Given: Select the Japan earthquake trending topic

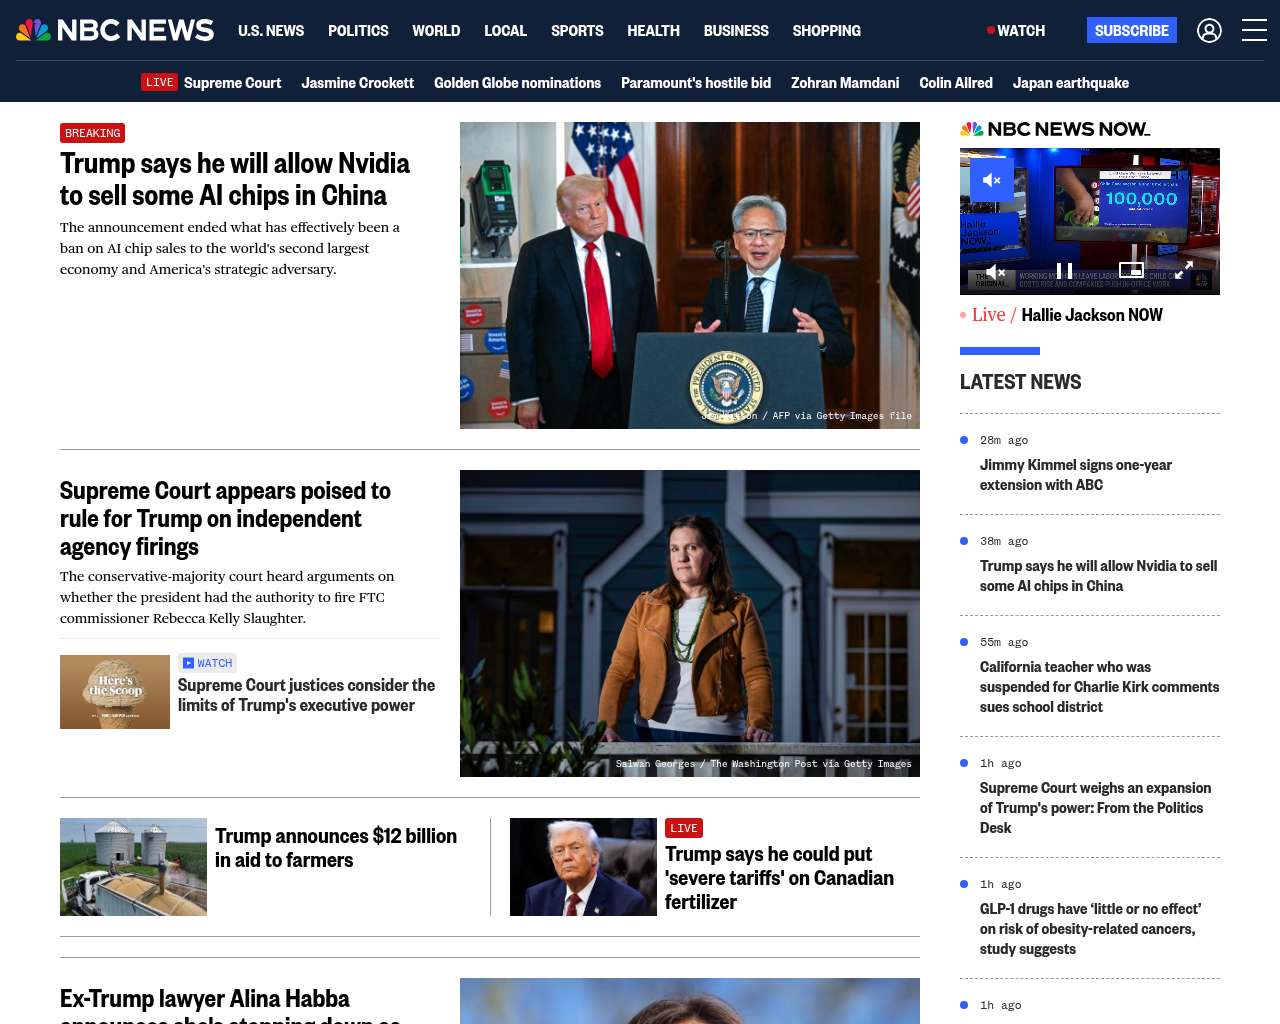Looking at the screenshot, I should tap(1070, 83).
